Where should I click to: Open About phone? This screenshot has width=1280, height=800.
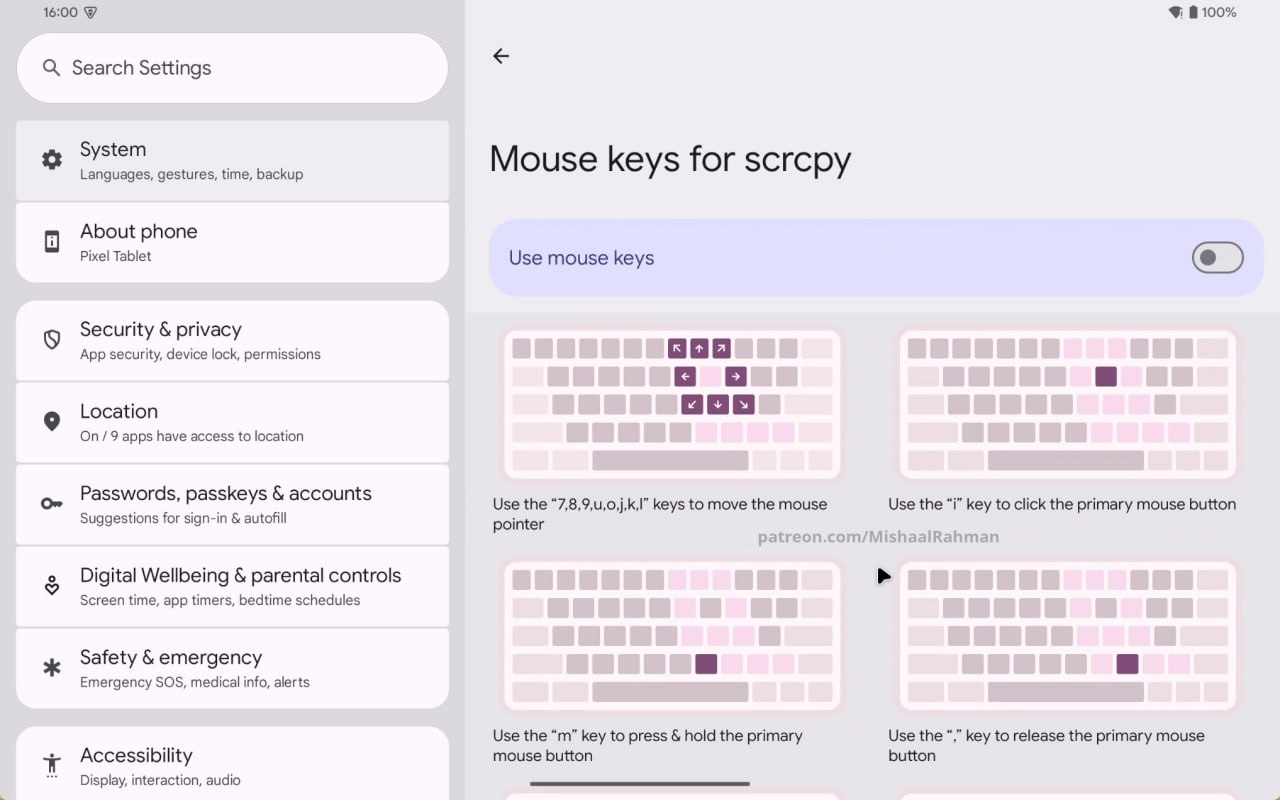click(232, 242)
